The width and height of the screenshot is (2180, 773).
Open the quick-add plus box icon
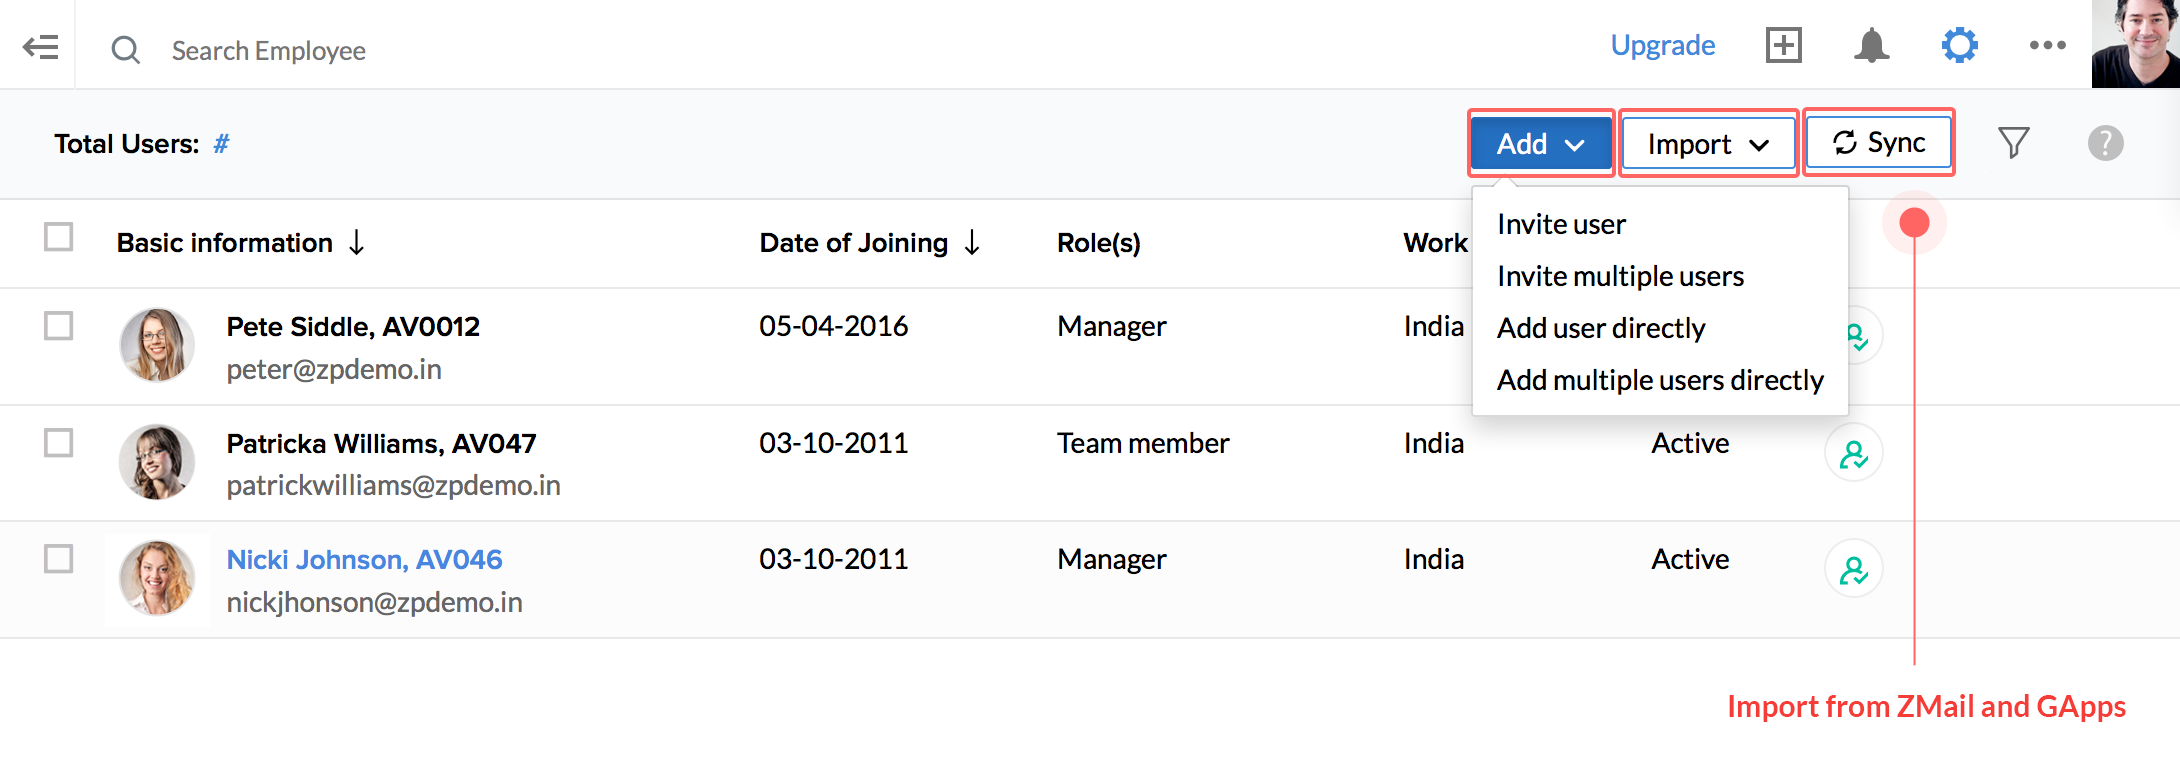coord(1783,45)
